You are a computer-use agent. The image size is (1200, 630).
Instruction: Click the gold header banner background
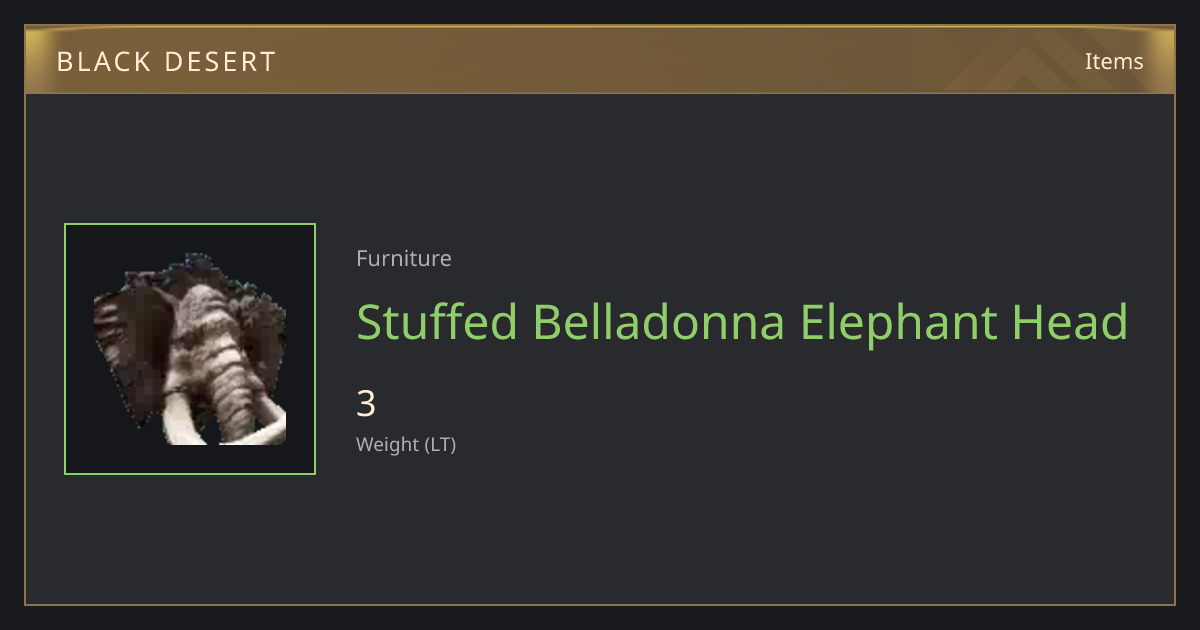click(600, 61)
